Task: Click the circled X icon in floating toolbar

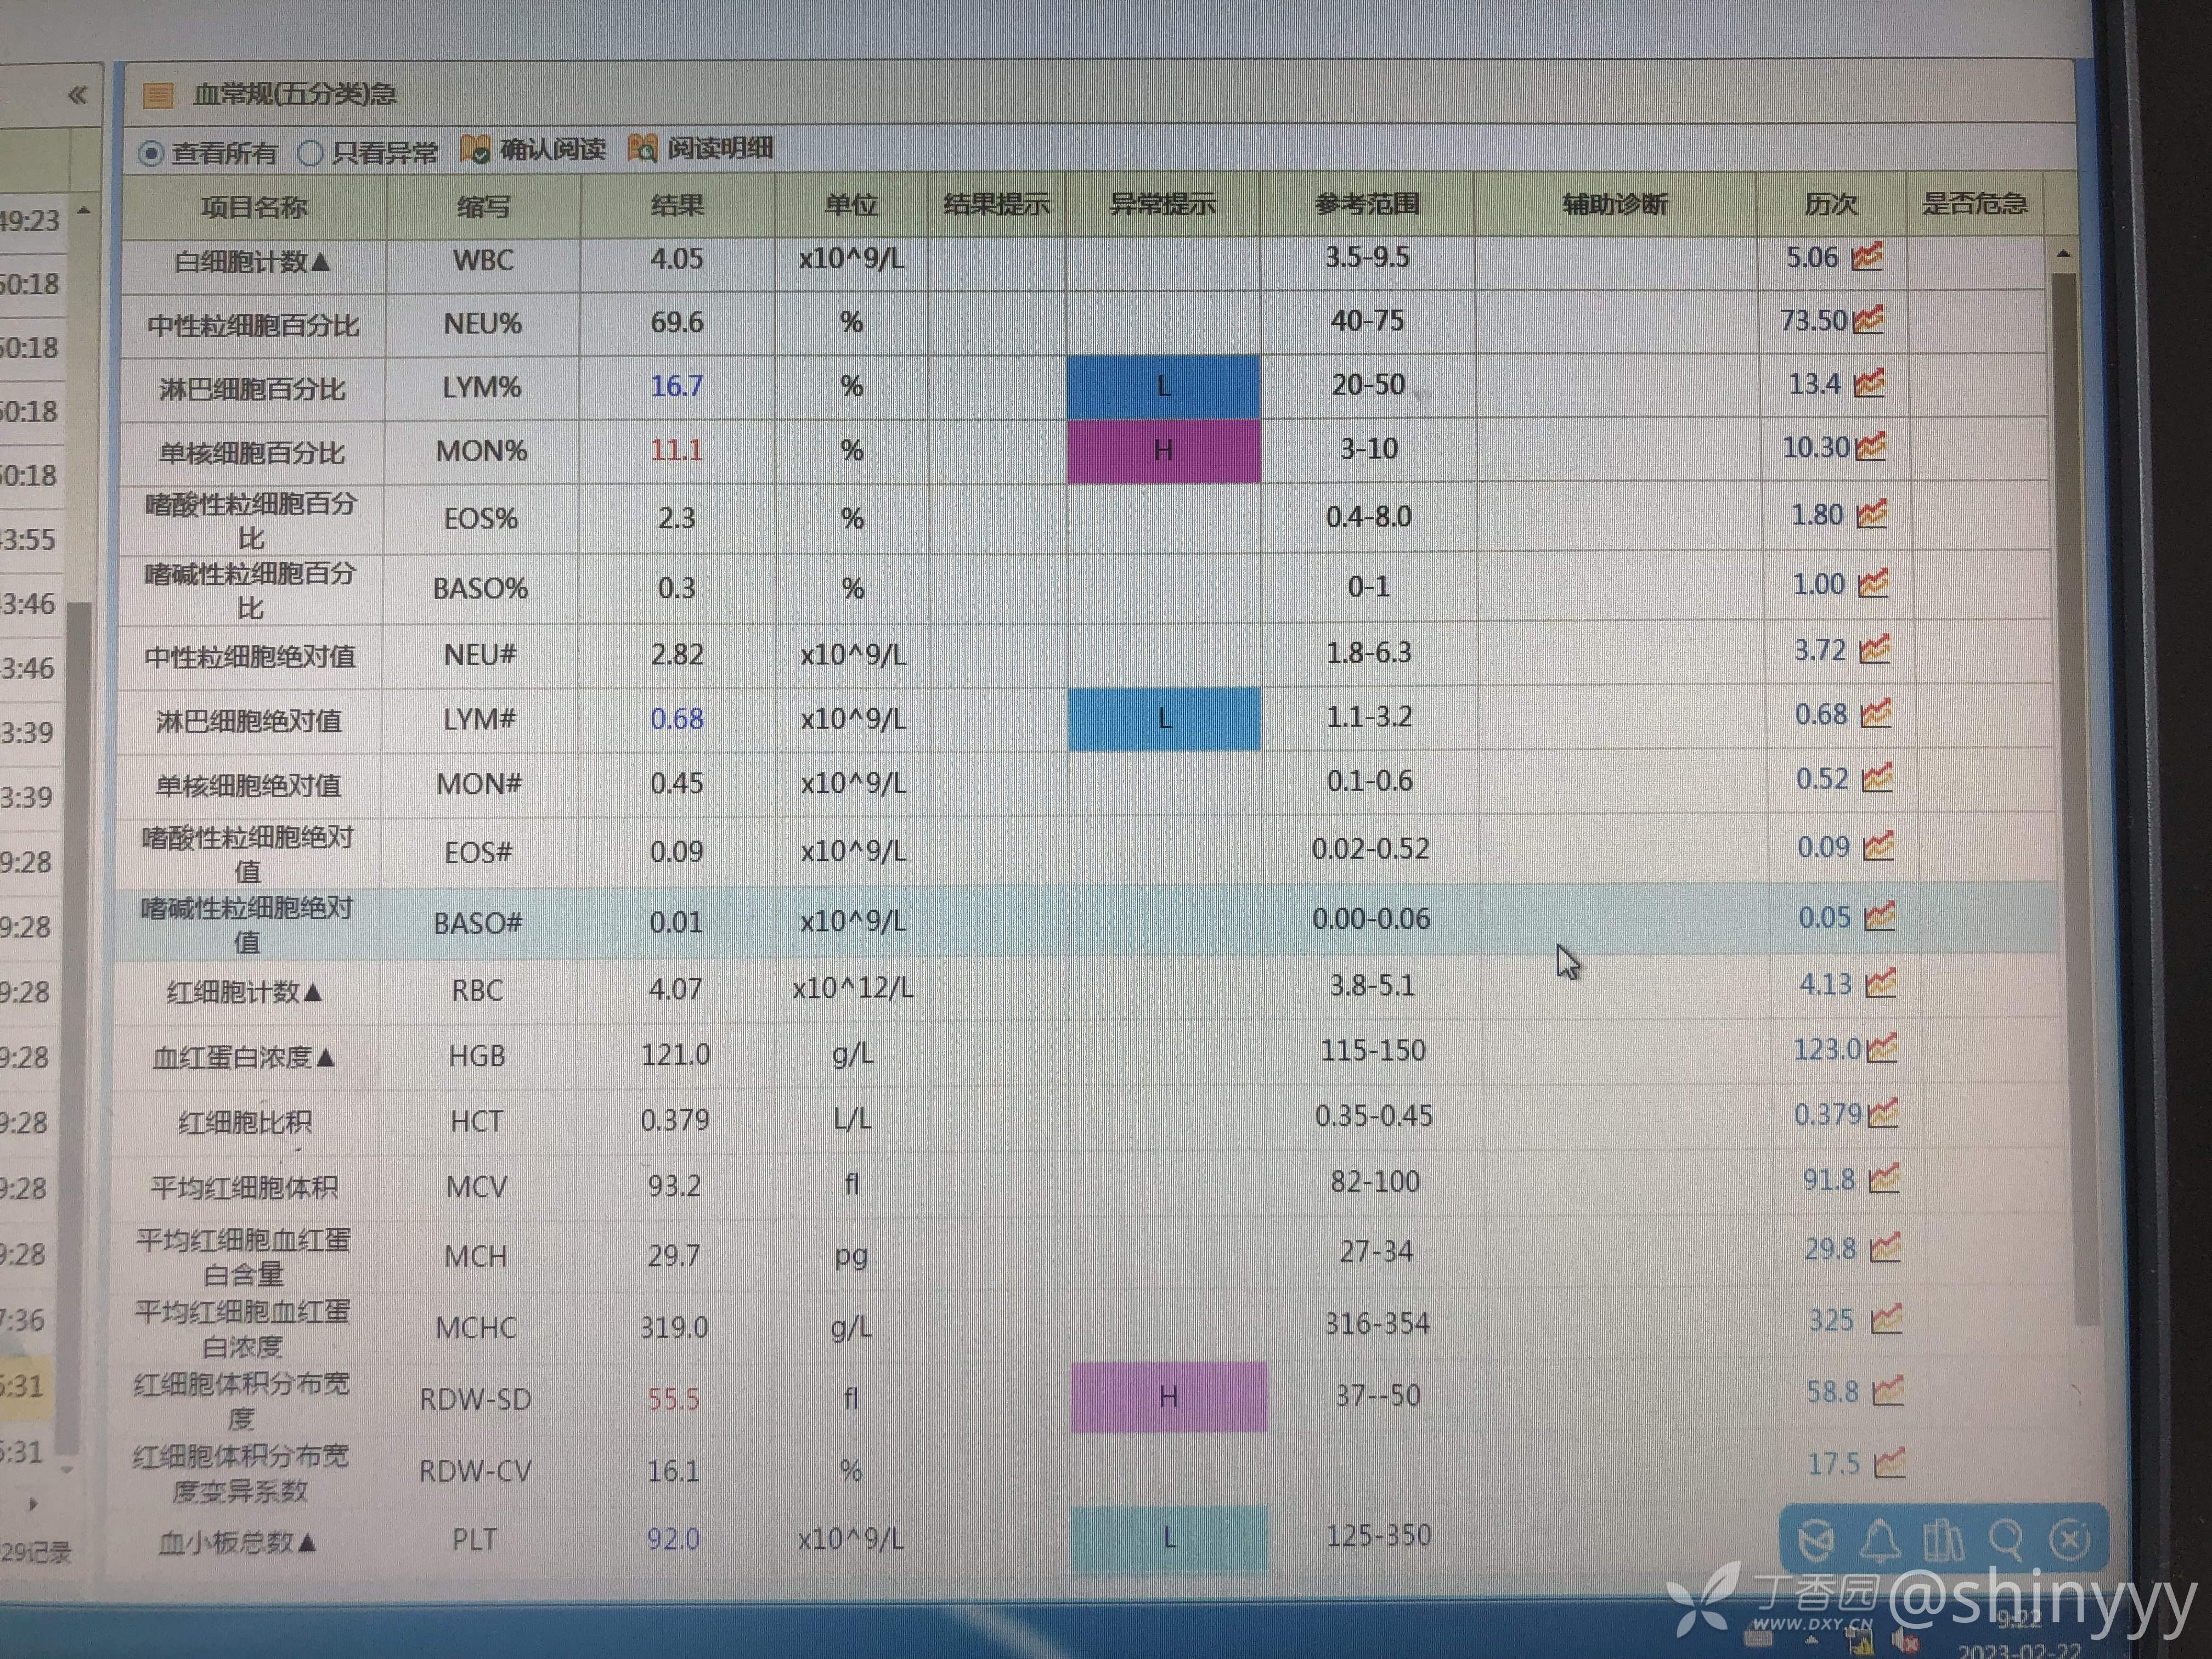Action: click(2069, 1540)
